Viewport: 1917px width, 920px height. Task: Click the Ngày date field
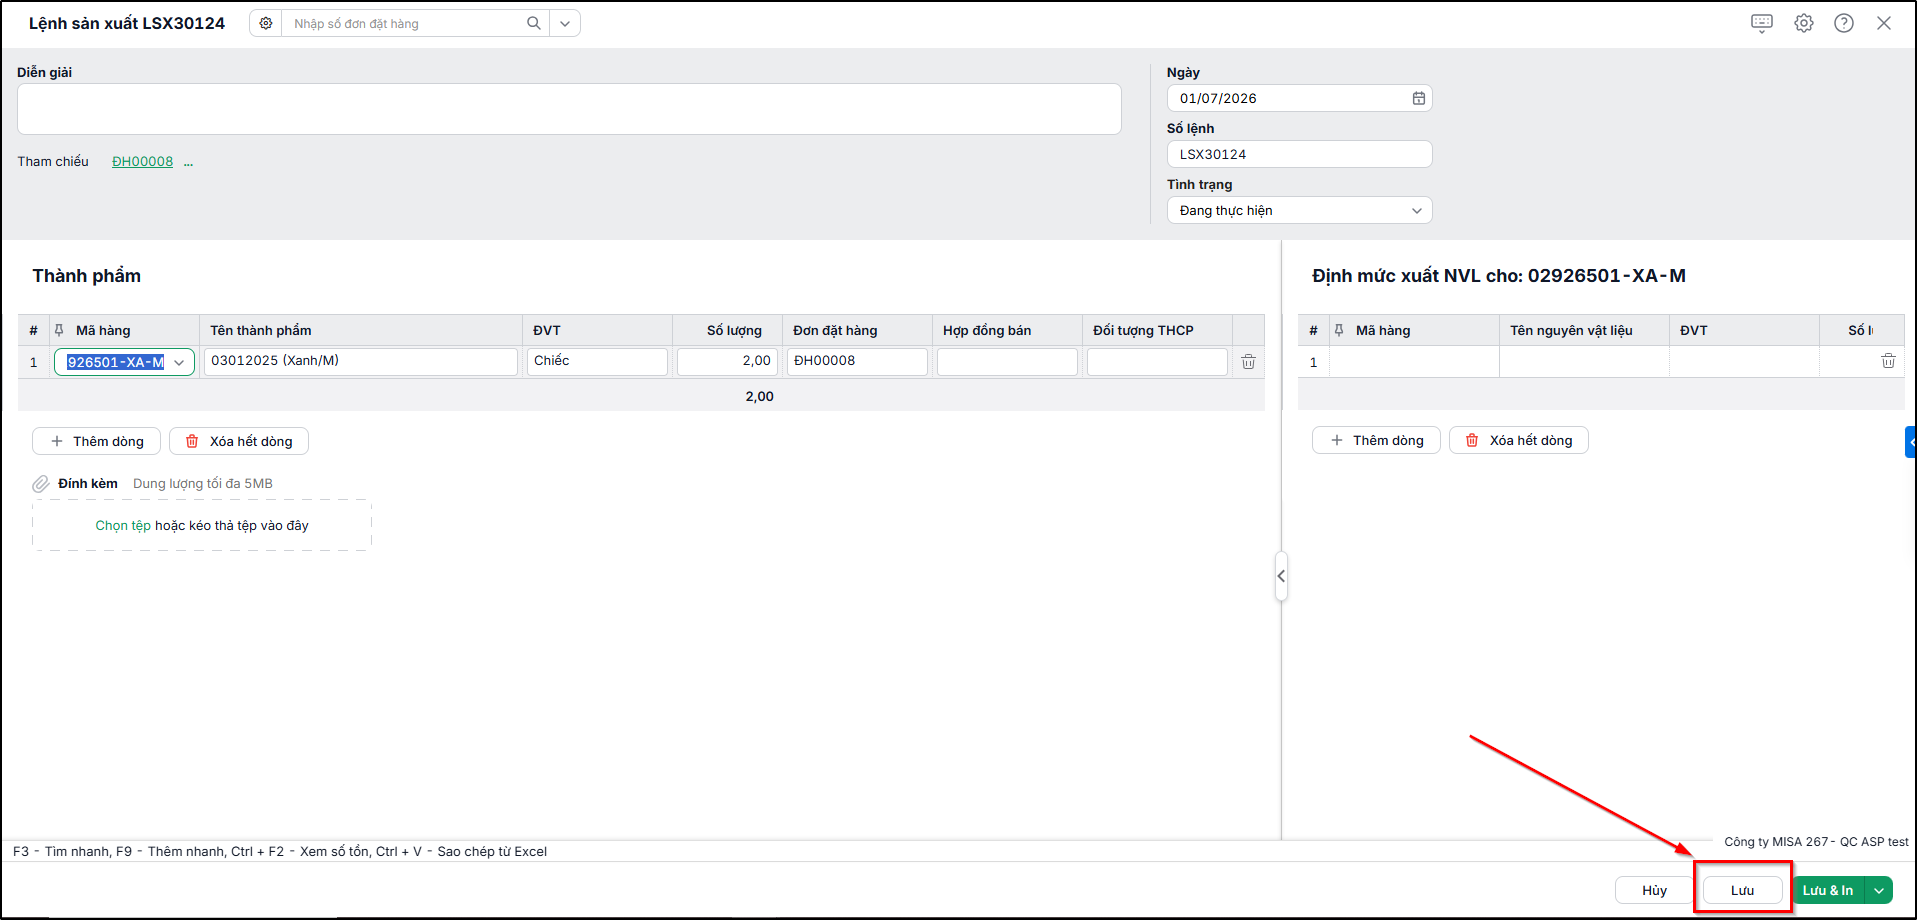point(1299,98)
